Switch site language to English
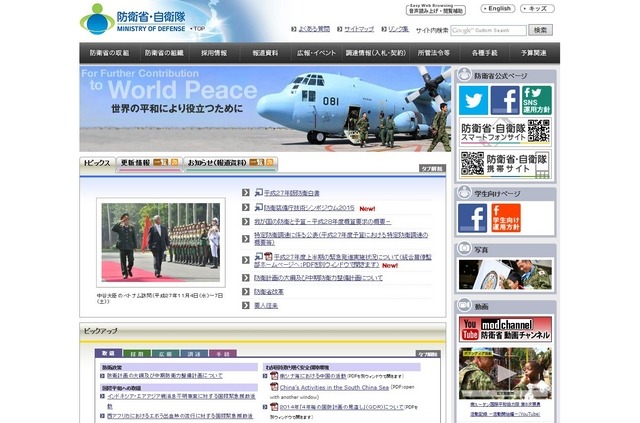The height and width of the screenshot is (423, 640). pos(498,9)
